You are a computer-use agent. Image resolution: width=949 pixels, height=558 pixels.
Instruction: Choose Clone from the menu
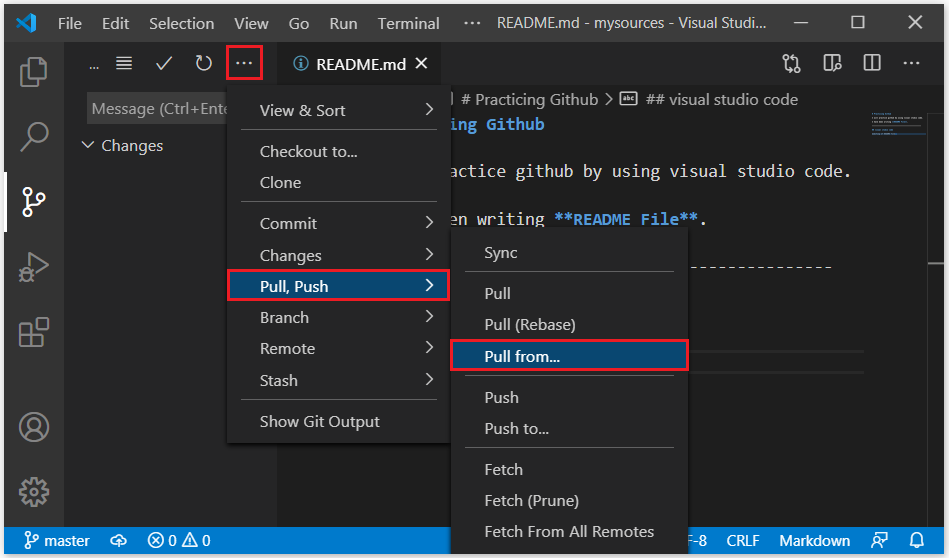click(x=339, y=182)
